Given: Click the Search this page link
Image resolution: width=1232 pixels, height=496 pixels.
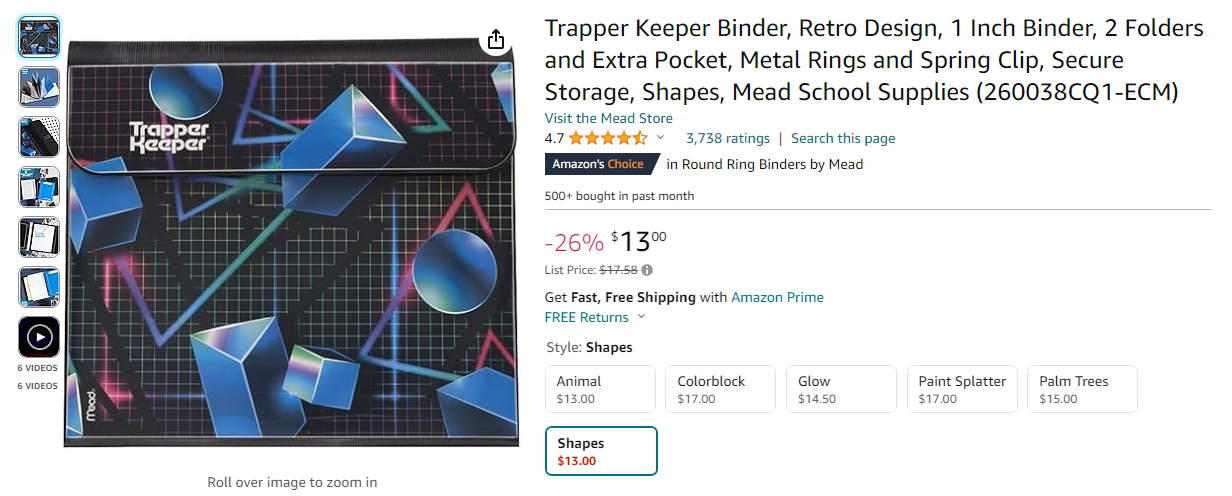Looking at the screenshot, I should click(843, 139).
